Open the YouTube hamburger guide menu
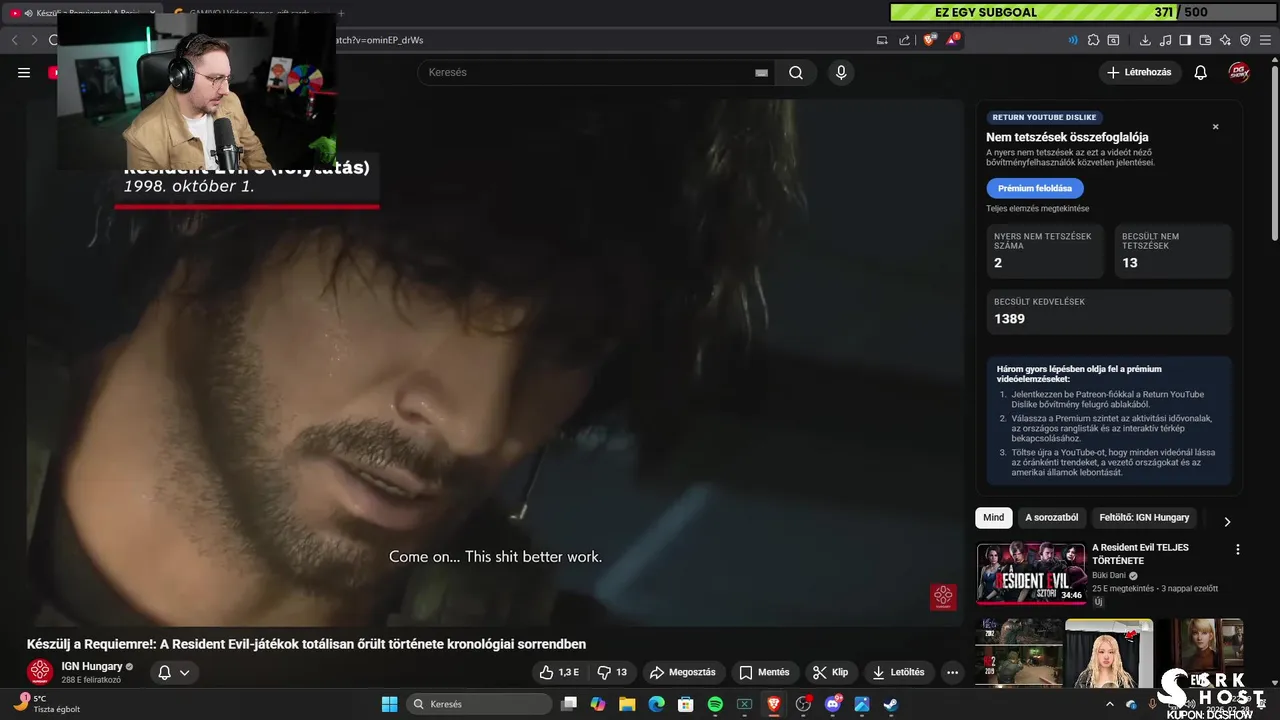Screen dimensions: 1280x720 click(x=24, y=72)
